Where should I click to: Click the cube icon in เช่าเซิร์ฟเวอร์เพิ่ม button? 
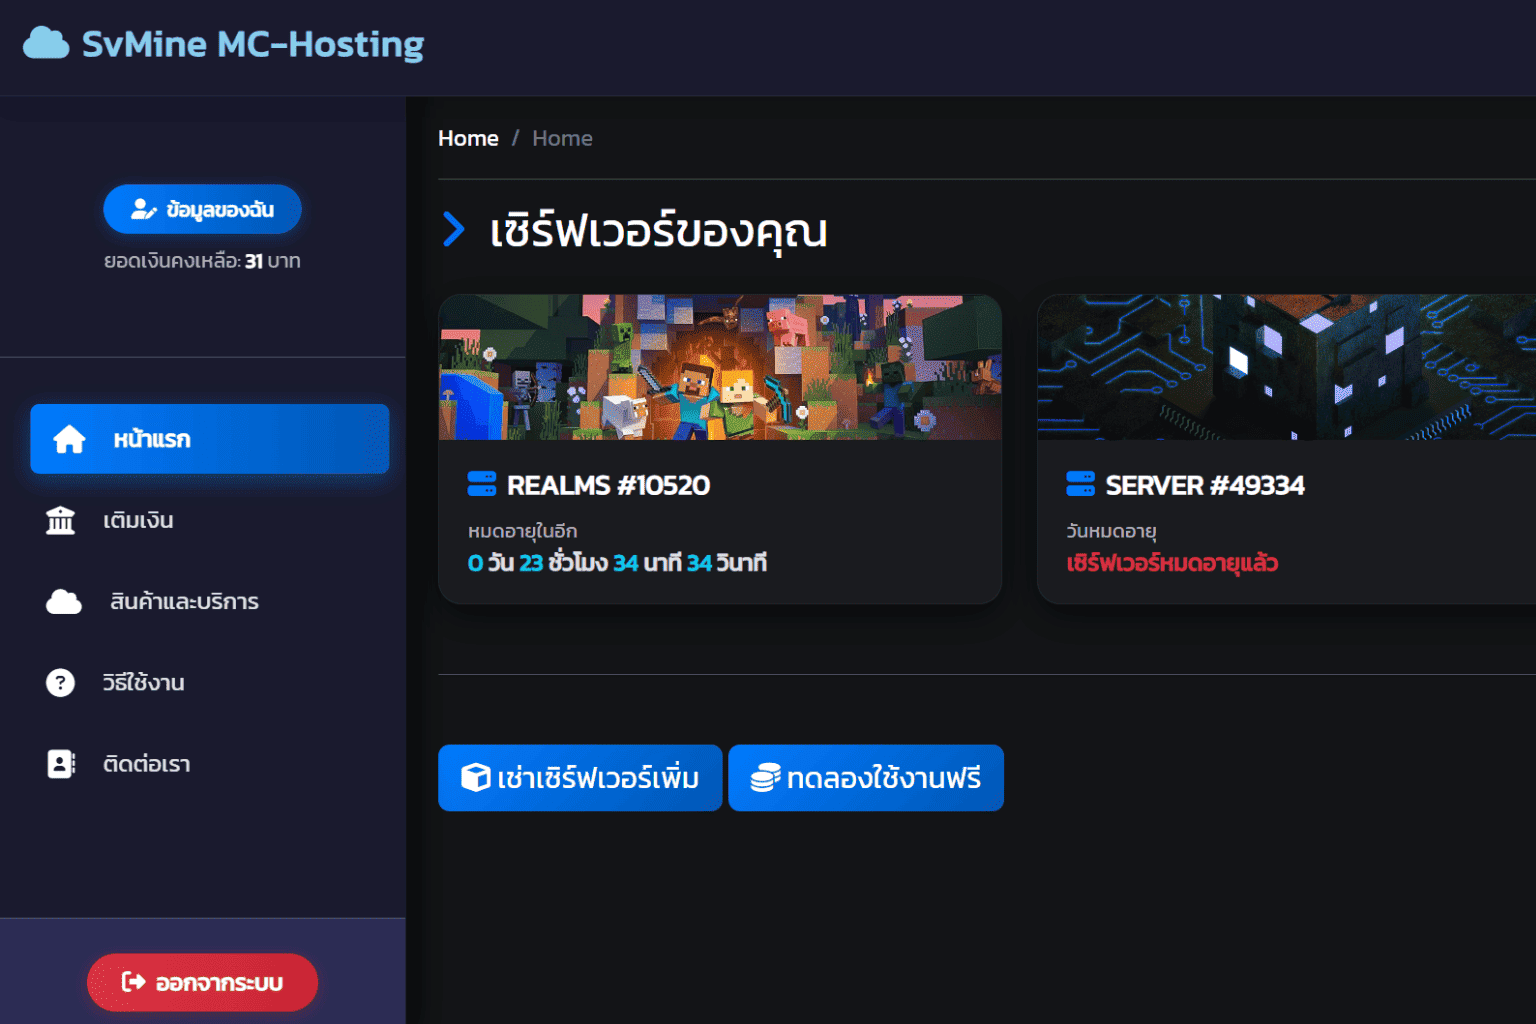point(474,777)
